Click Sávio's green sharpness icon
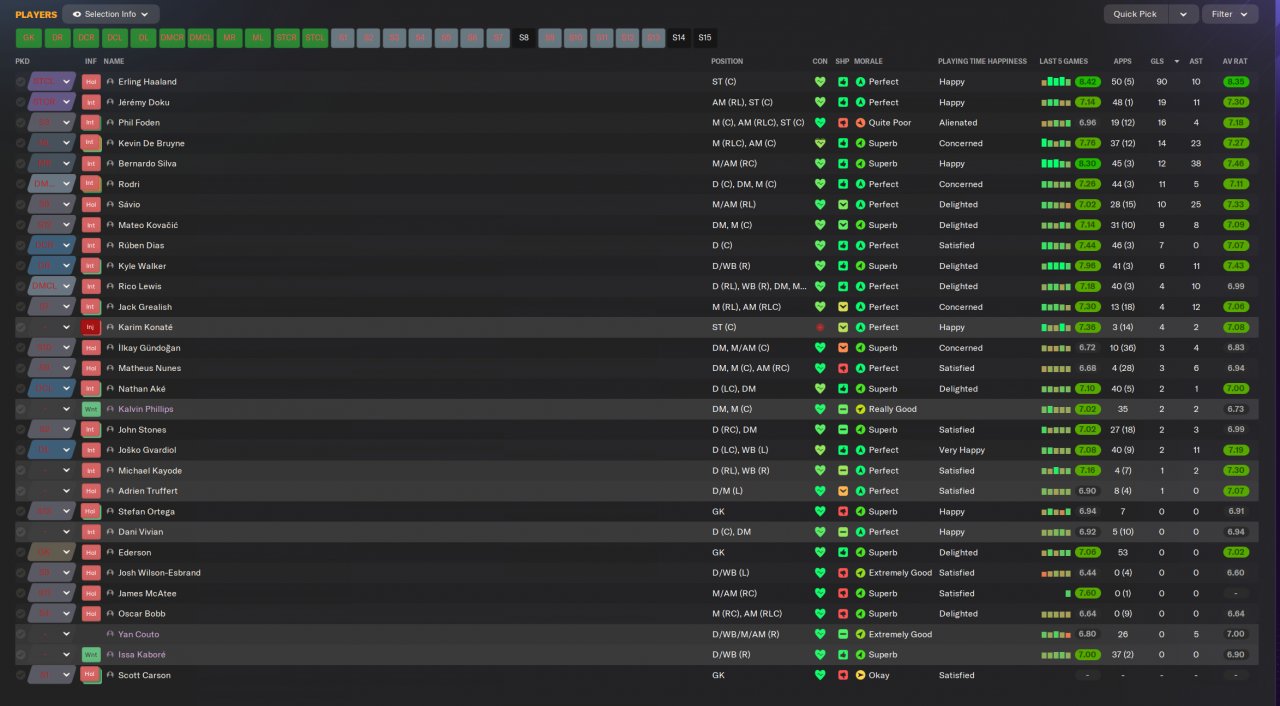The image size is (1280, 706). coord(843,204)
